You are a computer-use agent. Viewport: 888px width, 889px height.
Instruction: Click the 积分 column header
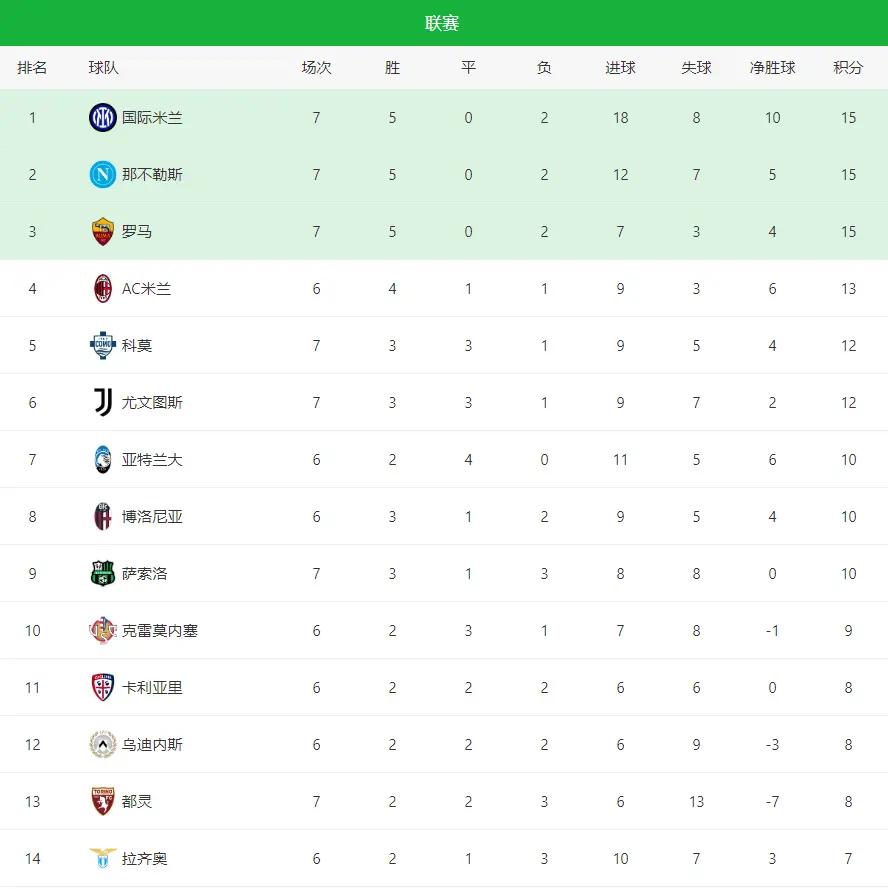click(848, 68)
